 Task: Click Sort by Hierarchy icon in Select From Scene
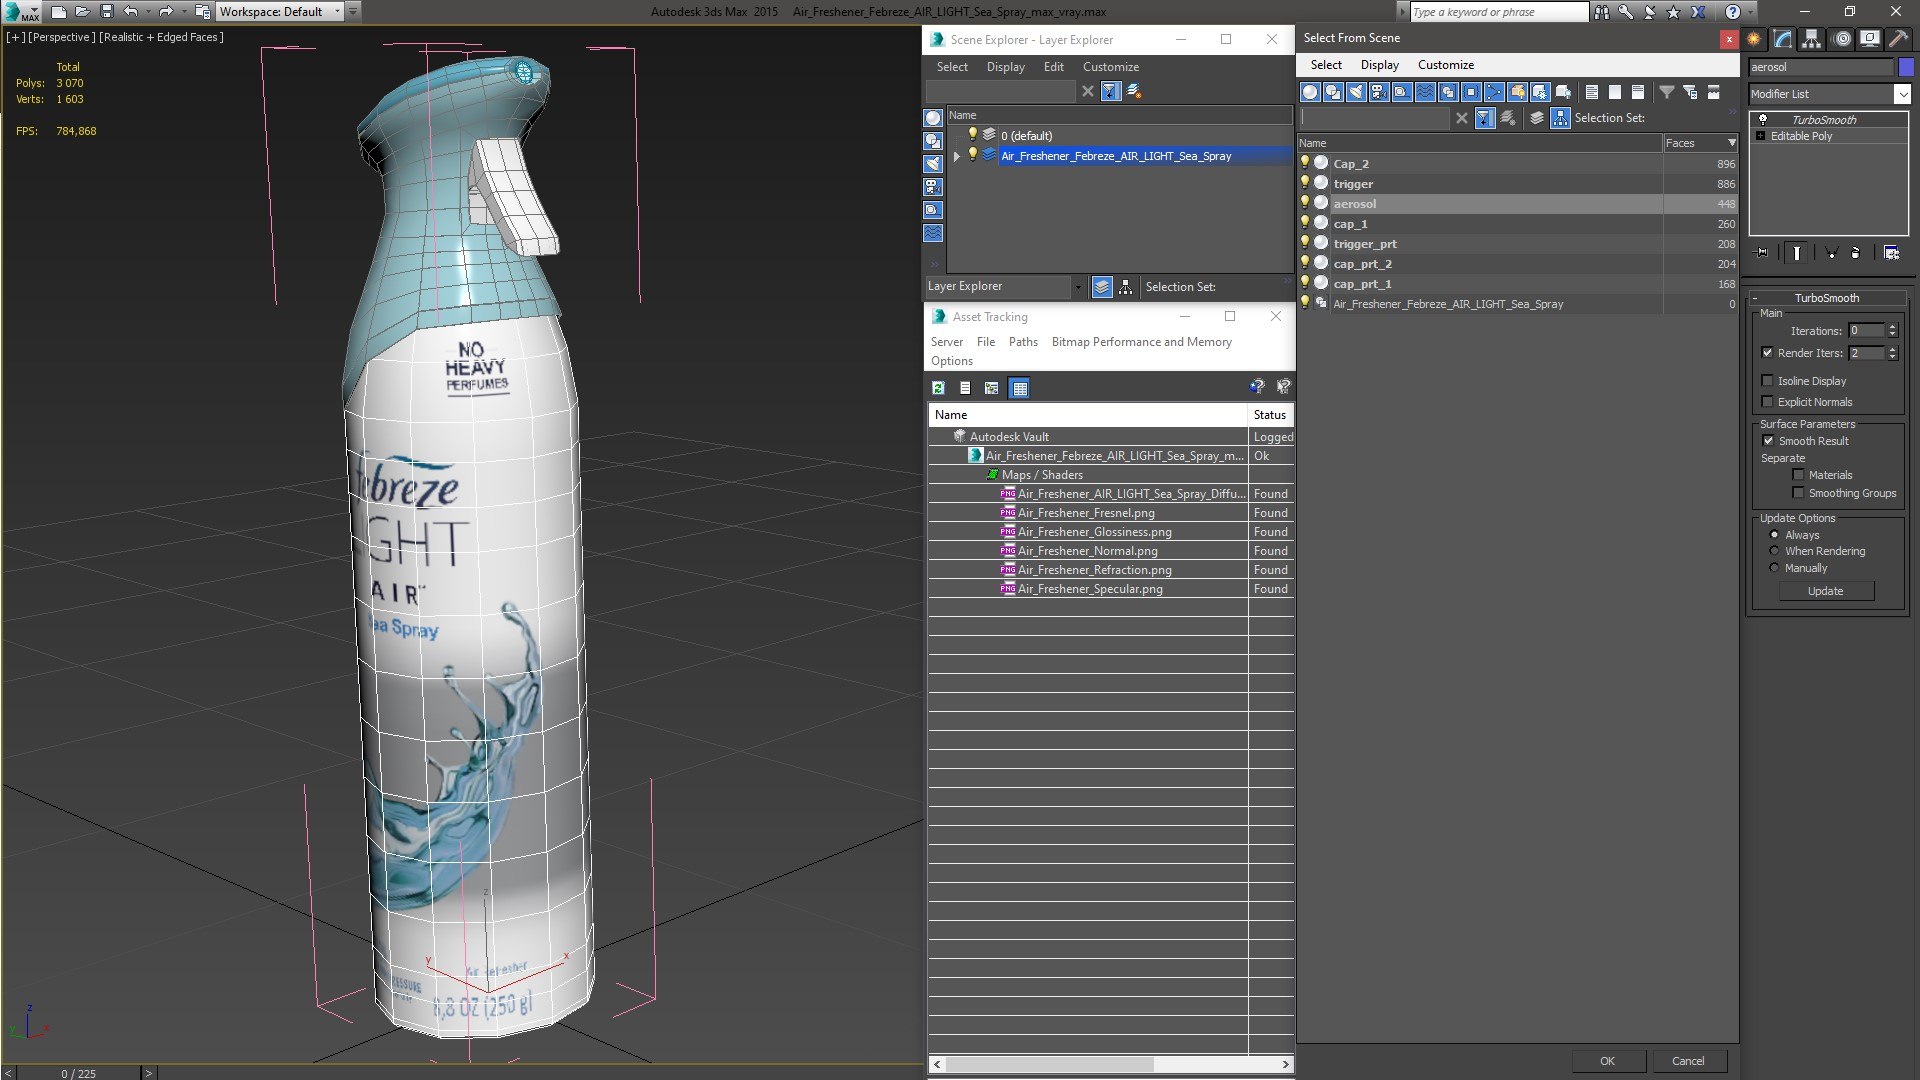click(1560, 118)
